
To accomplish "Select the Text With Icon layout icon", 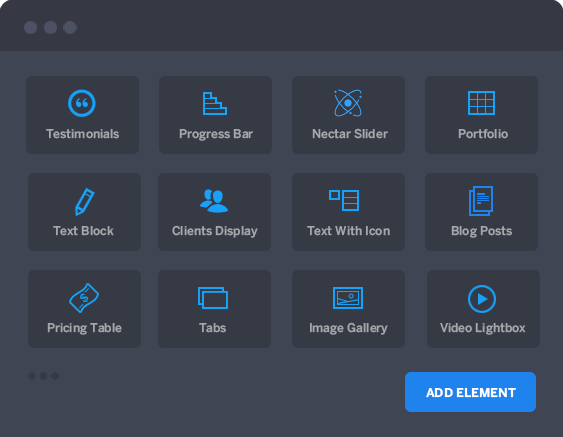I will (x=344, y=200).
